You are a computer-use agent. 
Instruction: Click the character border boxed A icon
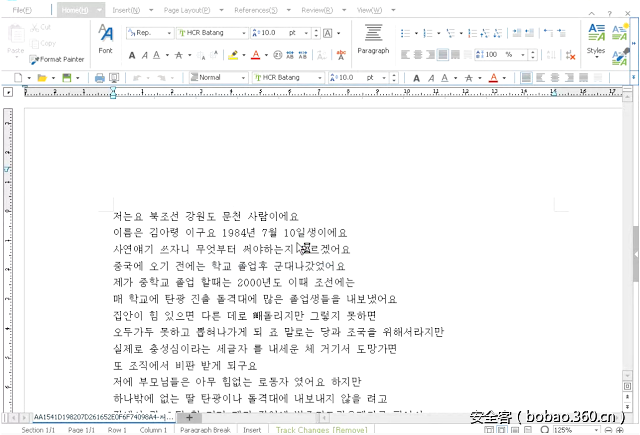pos(327,33)
